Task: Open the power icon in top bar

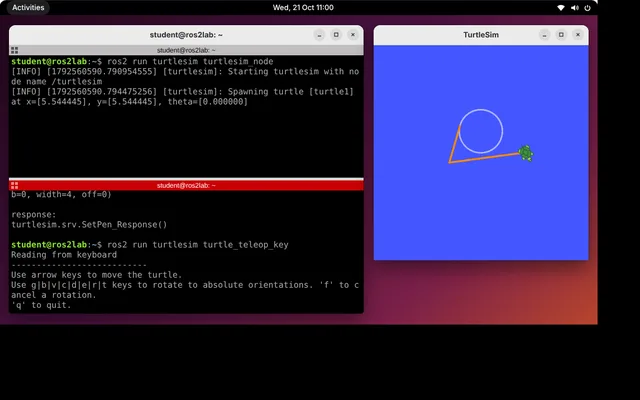Action: (587, 8)
